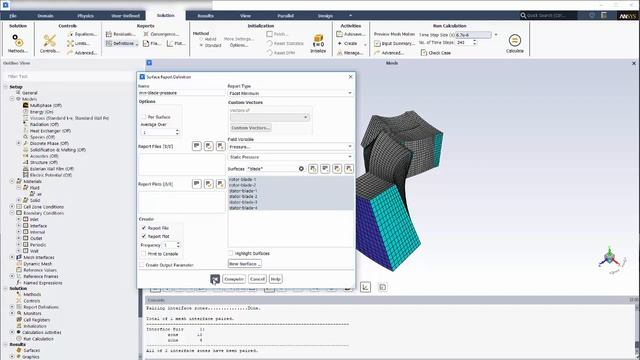Open Manage in Activities group
This screenshot has width=640, height=360.
tap(350, 53)
